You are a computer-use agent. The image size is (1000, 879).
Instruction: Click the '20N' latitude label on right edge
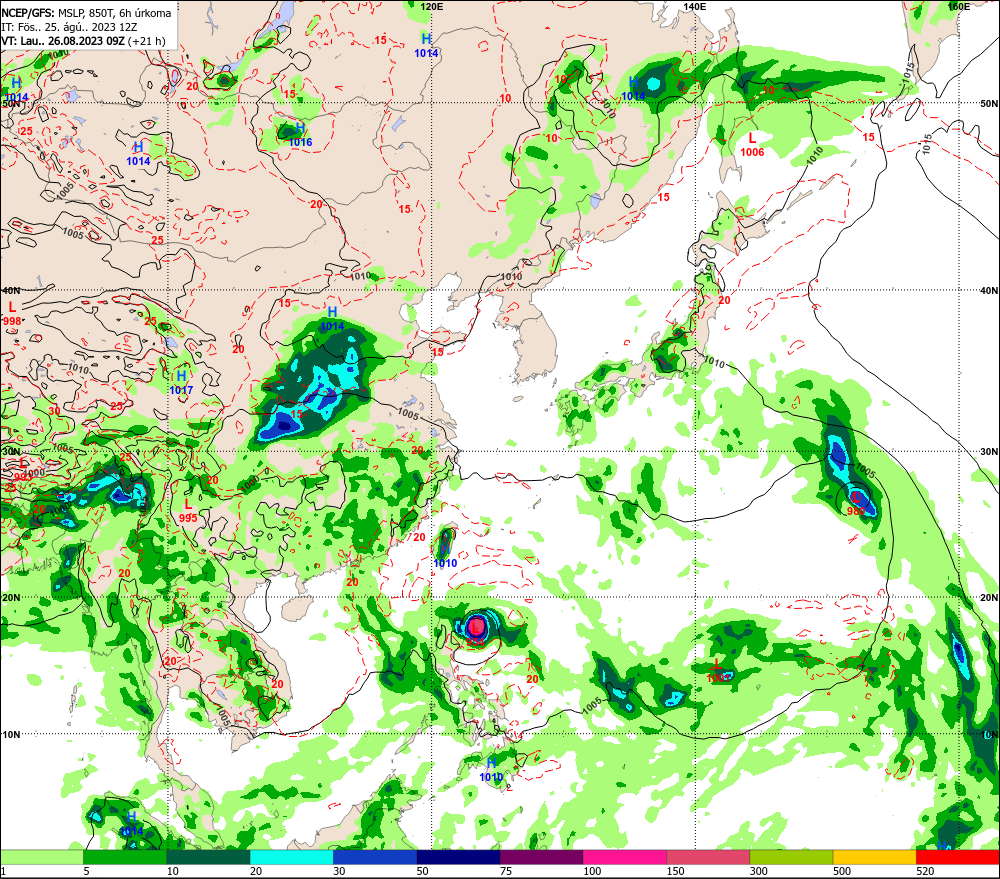tap(989, 598)
